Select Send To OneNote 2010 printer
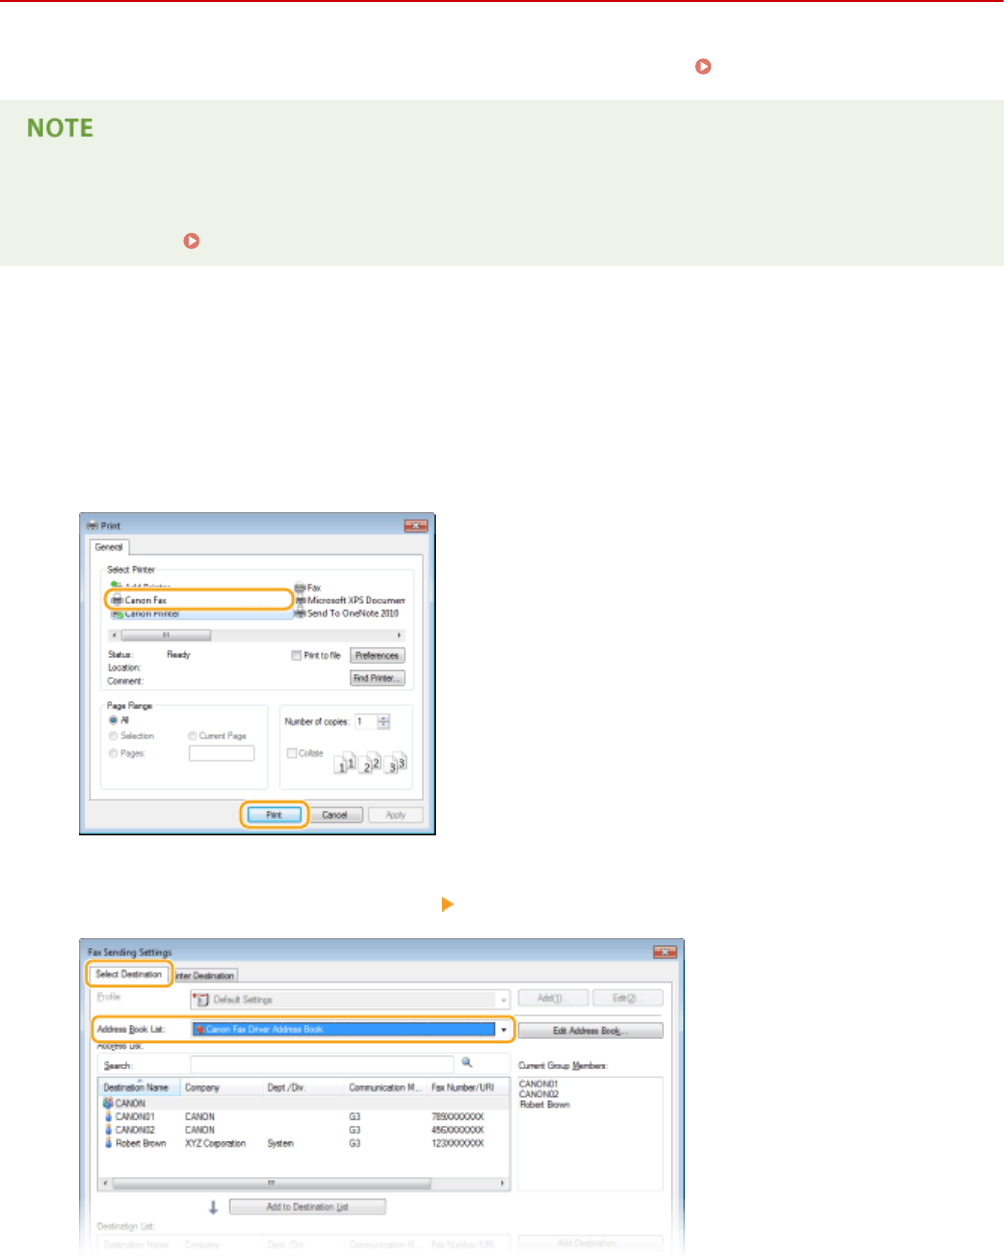 [x=347, y=613]
